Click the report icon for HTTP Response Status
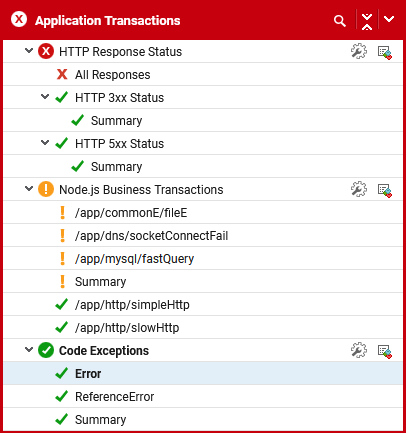This screenshot has width=406, height=433. click(x=385, y=52)
